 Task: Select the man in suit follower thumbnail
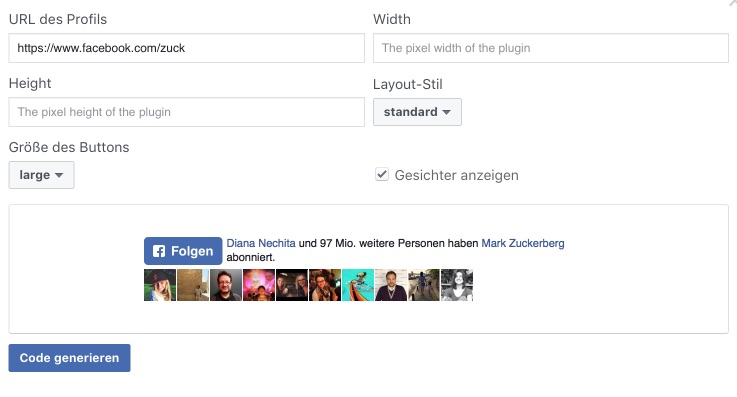[x=391, y=285]
